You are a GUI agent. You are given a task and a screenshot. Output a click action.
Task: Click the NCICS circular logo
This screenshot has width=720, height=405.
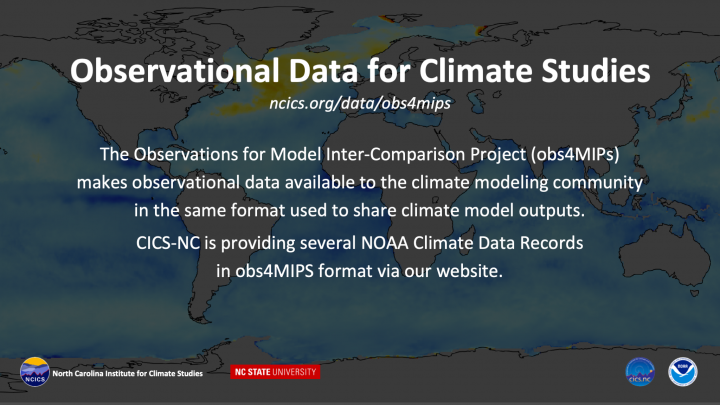[x=35, y=372]
